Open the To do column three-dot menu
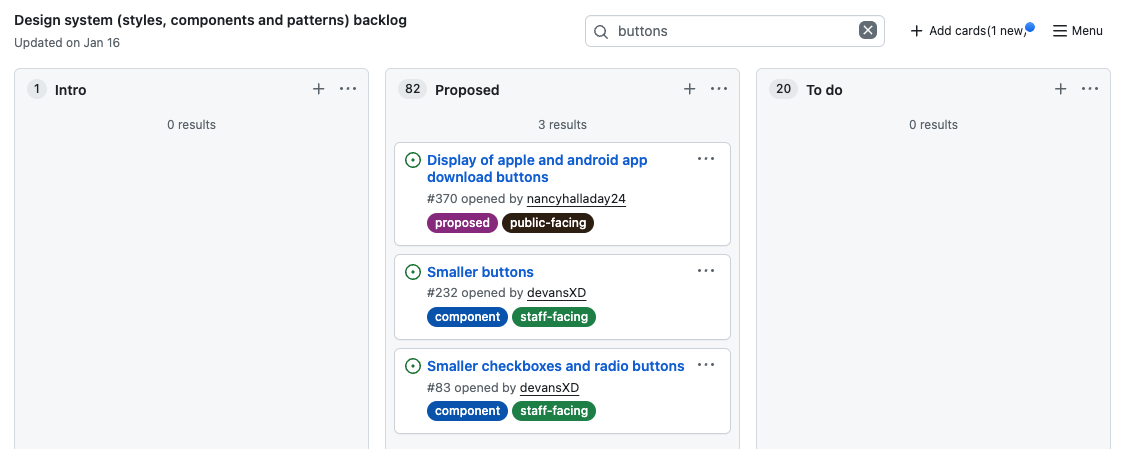 1090,89
